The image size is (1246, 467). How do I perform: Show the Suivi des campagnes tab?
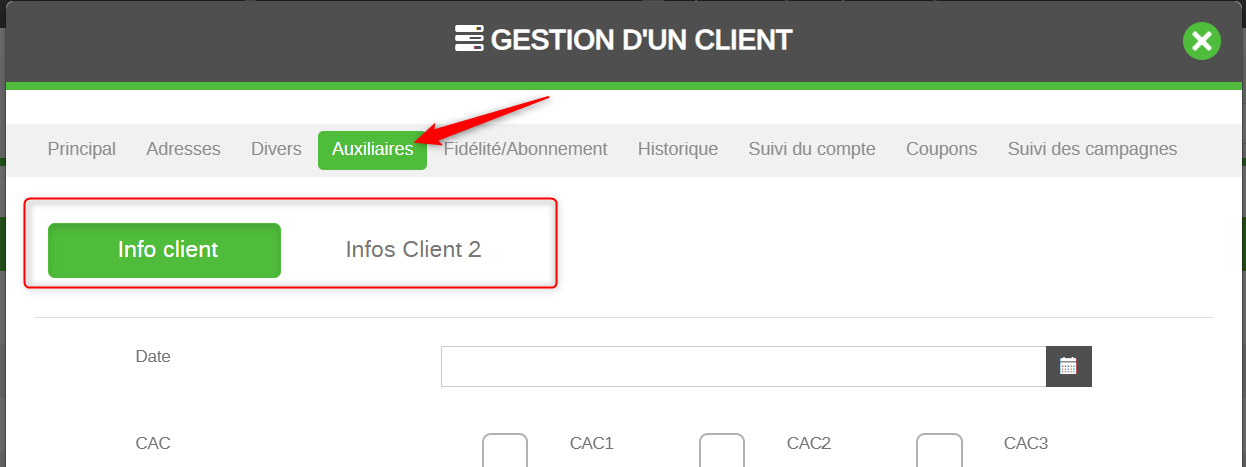(1092, 149)
